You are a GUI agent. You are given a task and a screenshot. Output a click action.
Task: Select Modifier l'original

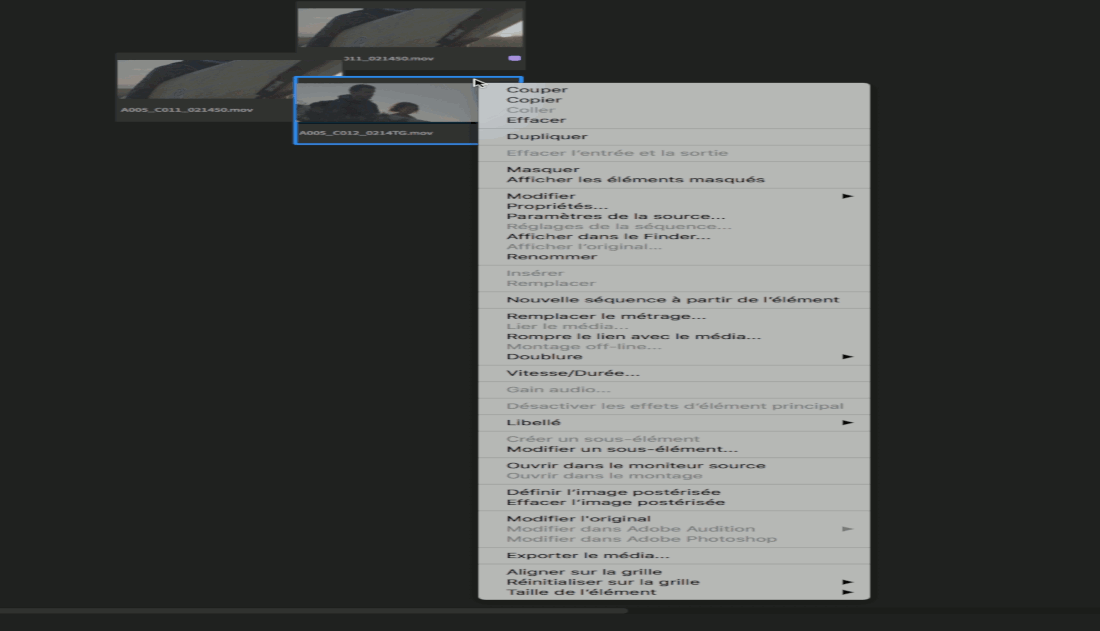(x=673, y=519)
